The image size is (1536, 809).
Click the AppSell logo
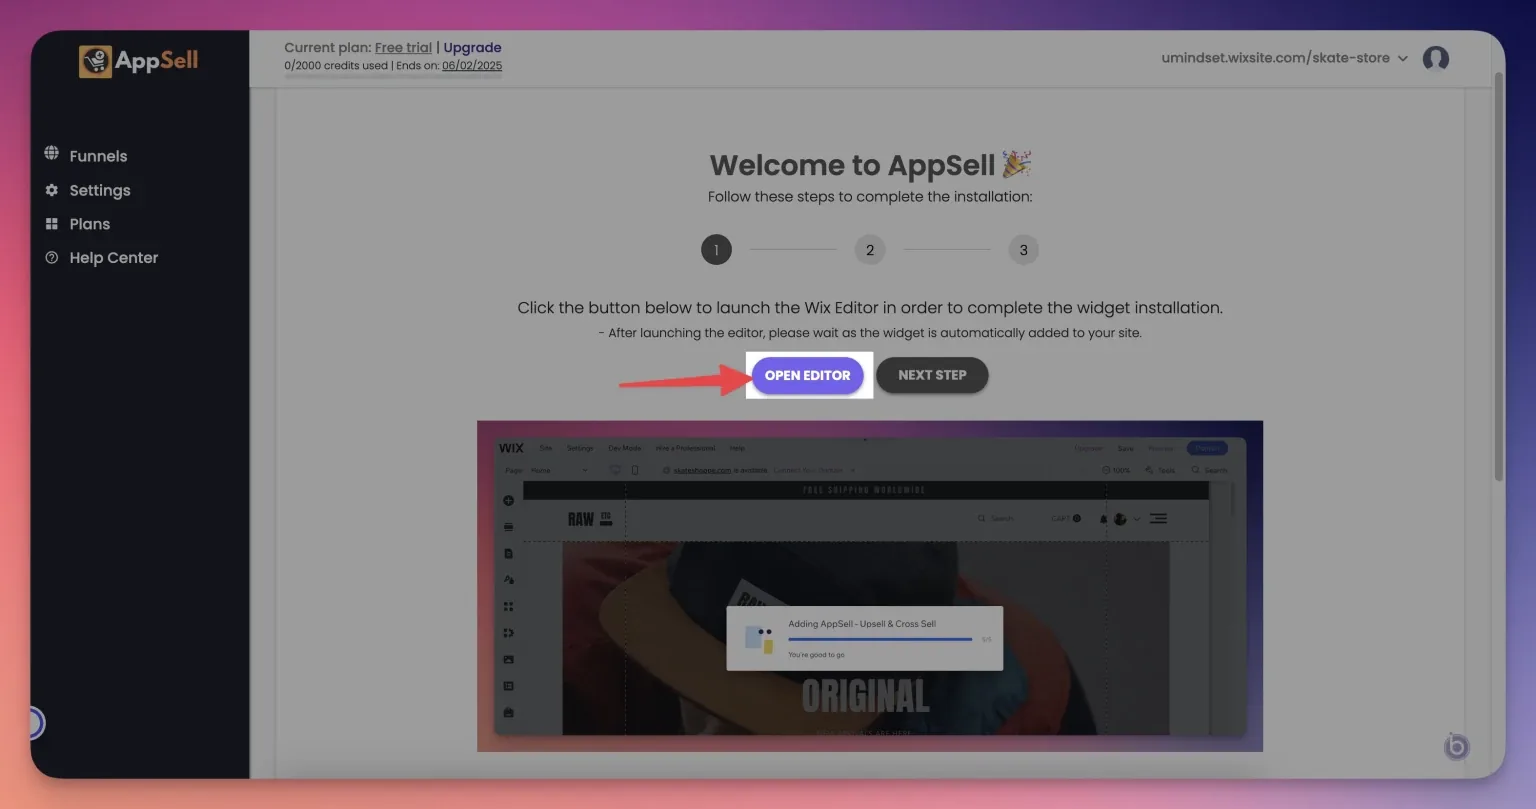pyautogui.click(x=139, y=61)
